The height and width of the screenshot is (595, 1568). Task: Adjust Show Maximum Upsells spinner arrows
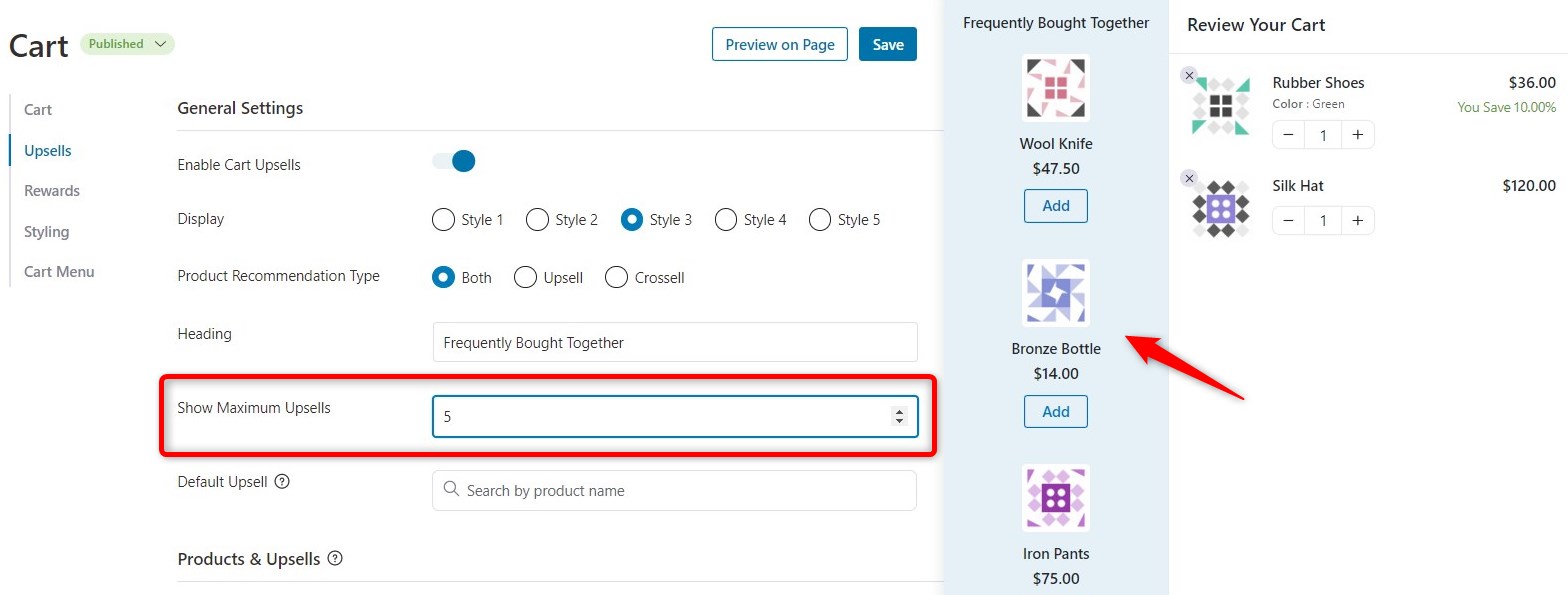[x=899, y=417]
